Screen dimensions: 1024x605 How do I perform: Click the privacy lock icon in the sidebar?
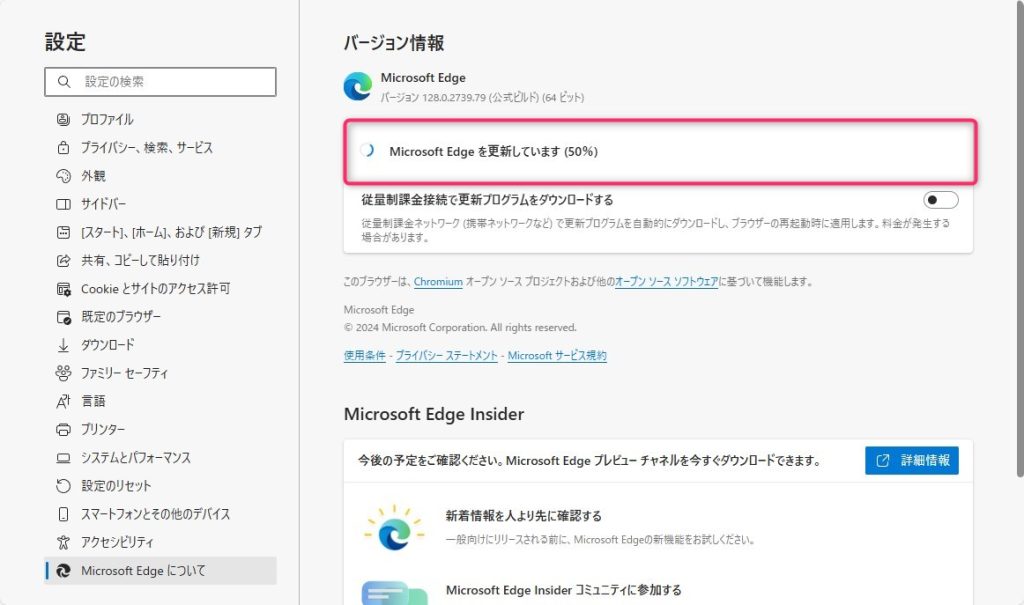pyautogui.click(x=63, y=147)
